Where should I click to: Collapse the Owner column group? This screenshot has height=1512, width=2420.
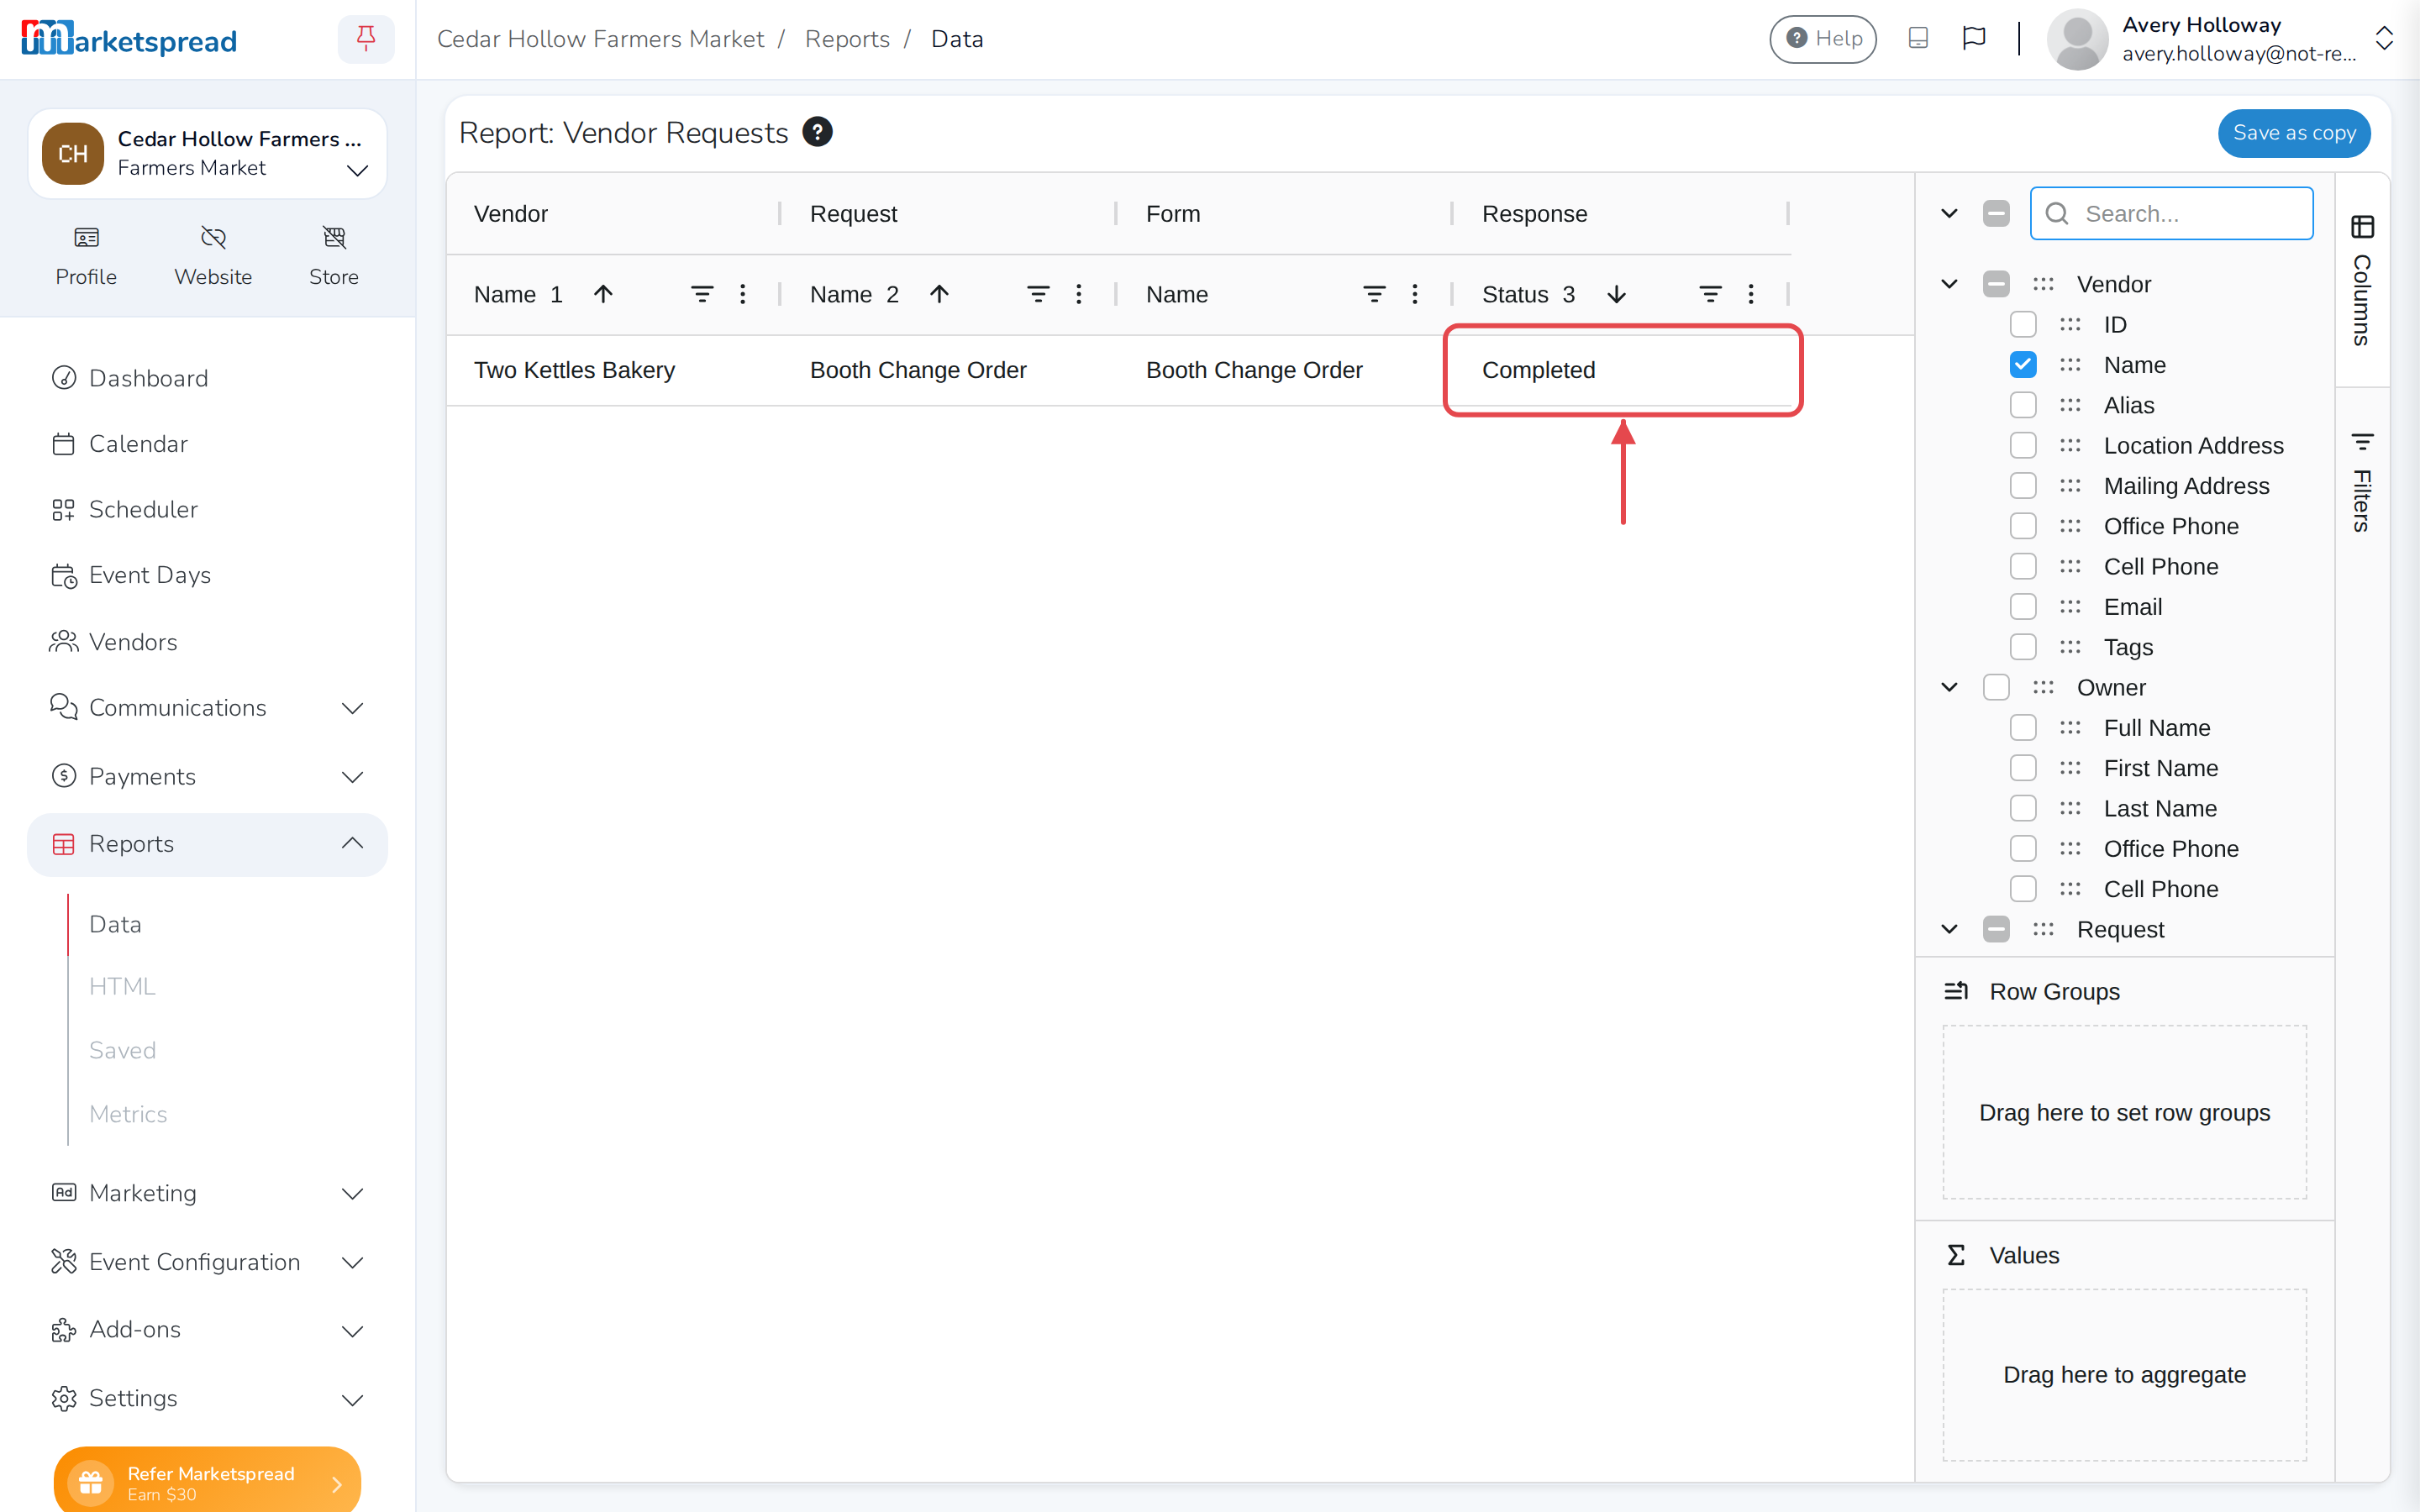(1949, 687)
